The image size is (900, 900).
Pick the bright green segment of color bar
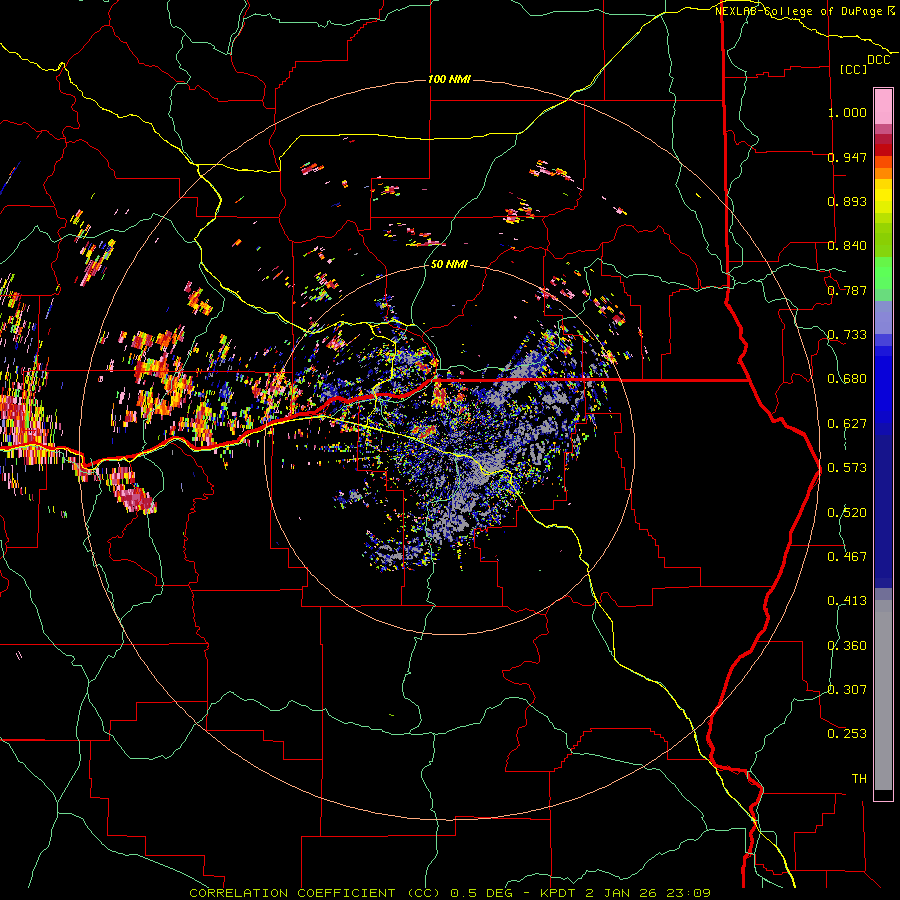(883, 273)
